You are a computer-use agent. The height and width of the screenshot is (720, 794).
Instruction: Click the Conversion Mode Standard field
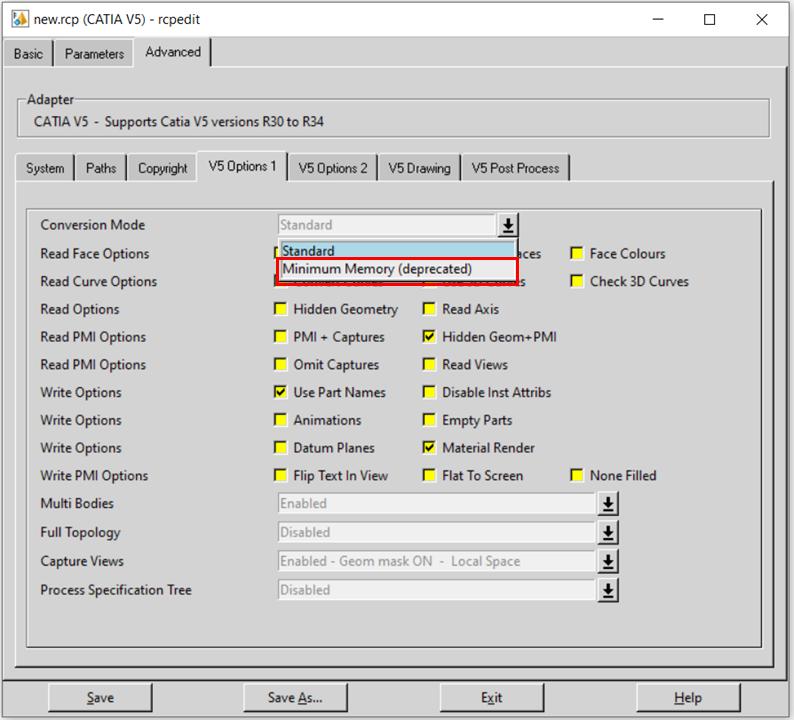pos(386,225)
